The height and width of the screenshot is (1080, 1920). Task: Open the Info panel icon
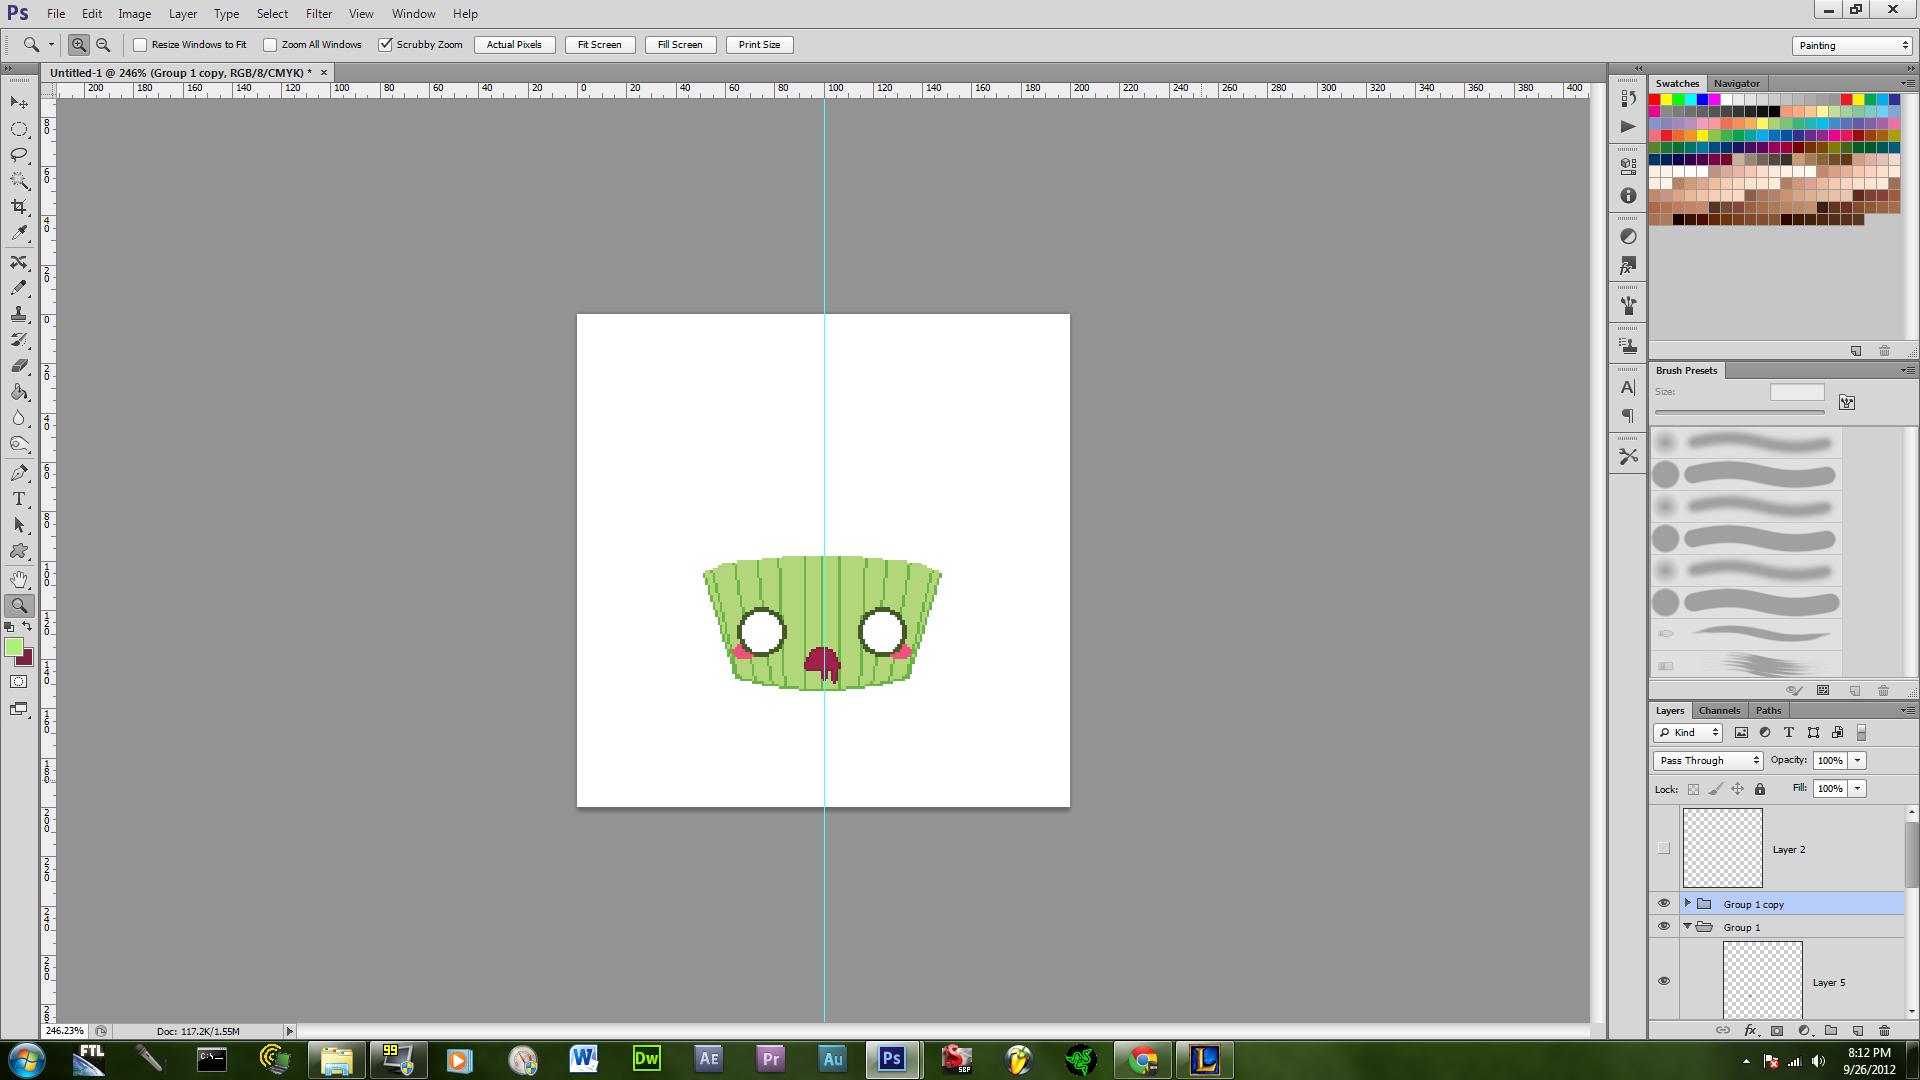pos(1628,196)
